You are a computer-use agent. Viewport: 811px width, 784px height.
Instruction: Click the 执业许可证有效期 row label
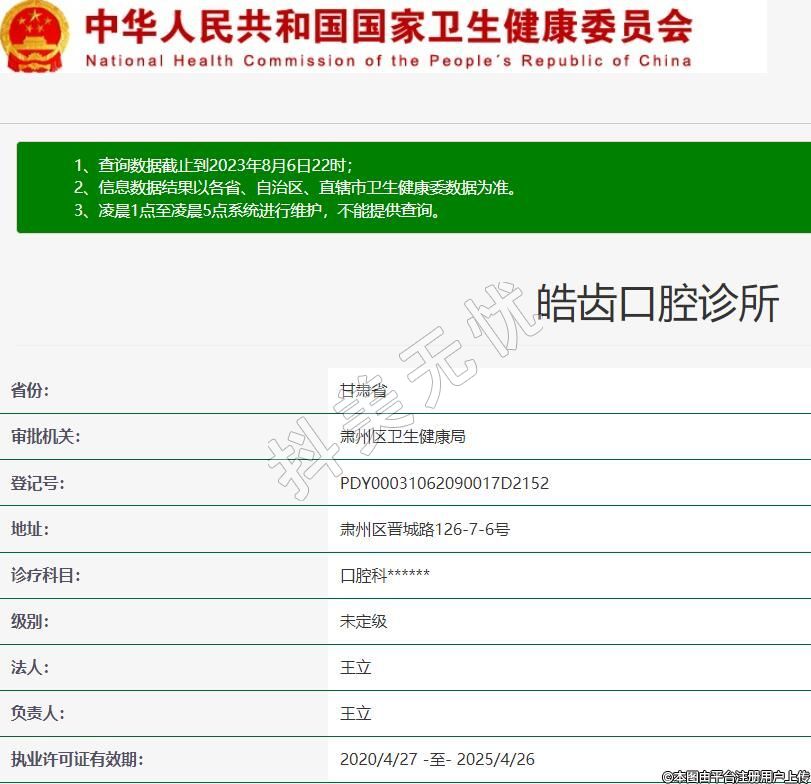77,759
